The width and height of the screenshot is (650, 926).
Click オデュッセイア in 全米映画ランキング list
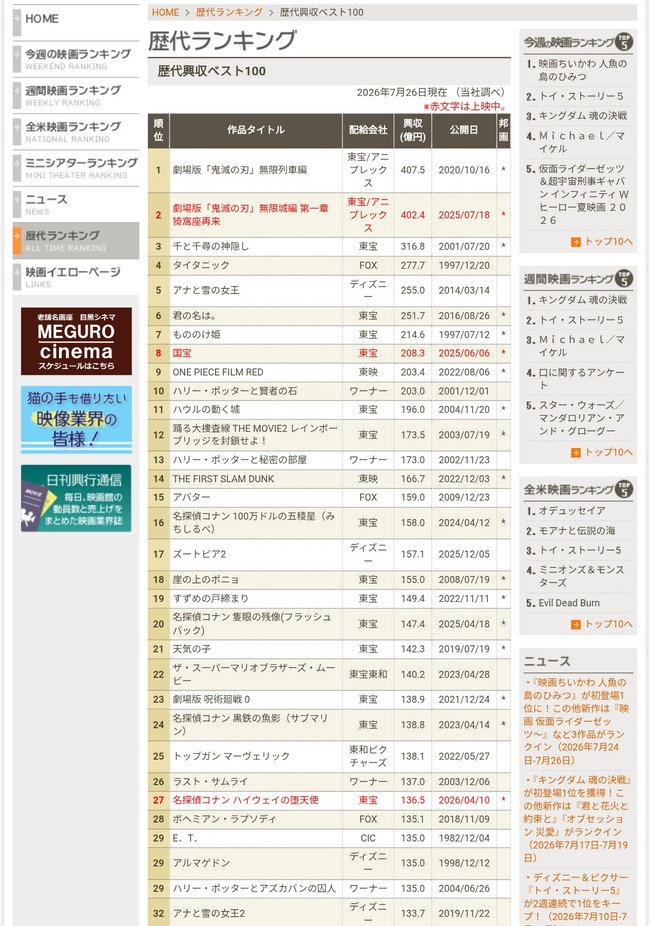click(x=572, y=511)
